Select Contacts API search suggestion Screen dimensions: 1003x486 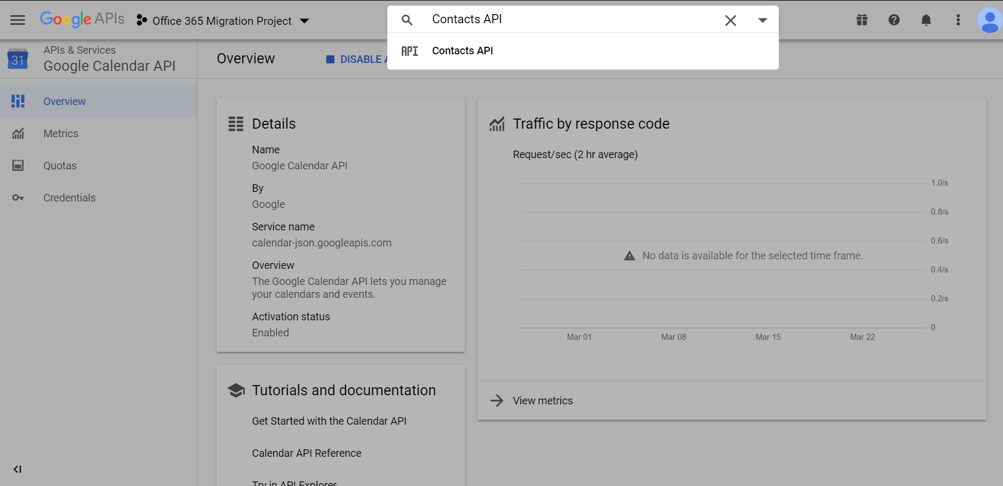[x=462, y=51]
